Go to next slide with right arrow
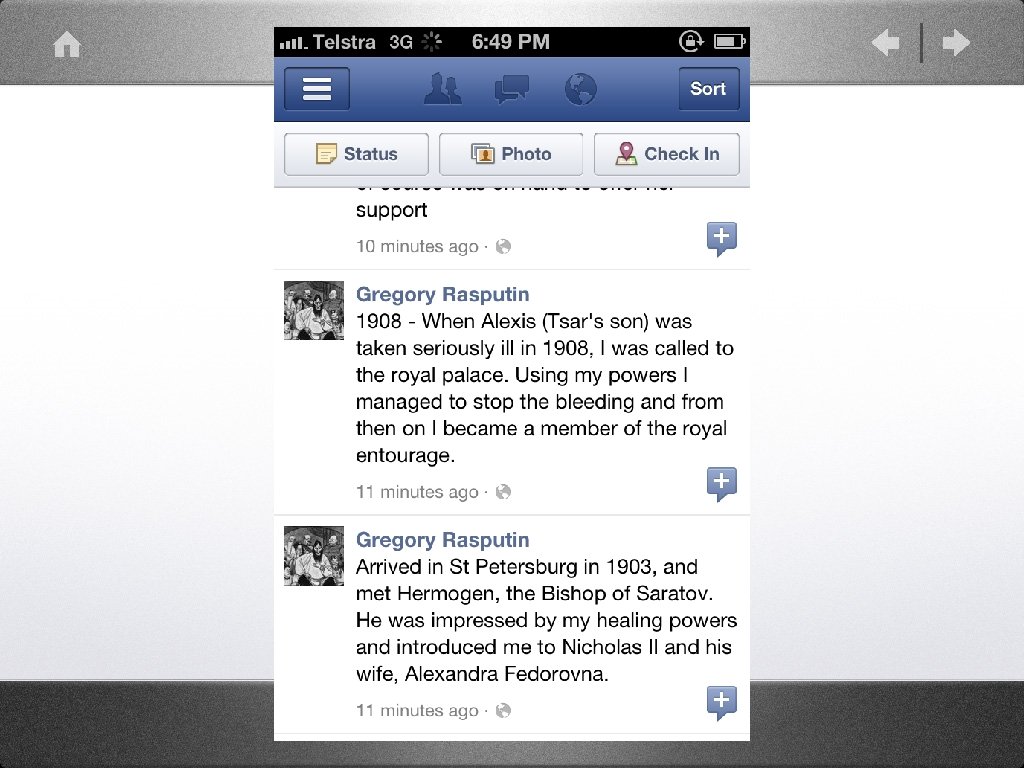 [956, 43]
